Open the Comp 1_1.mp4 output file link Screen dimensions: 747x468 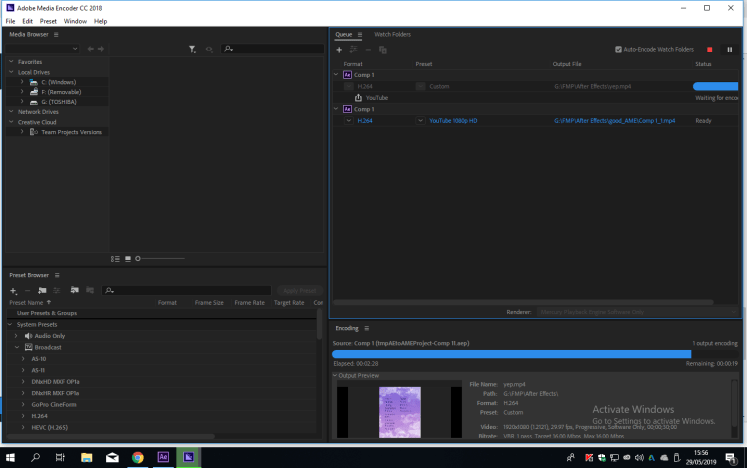pyautogui.click(x=615, y=121)
